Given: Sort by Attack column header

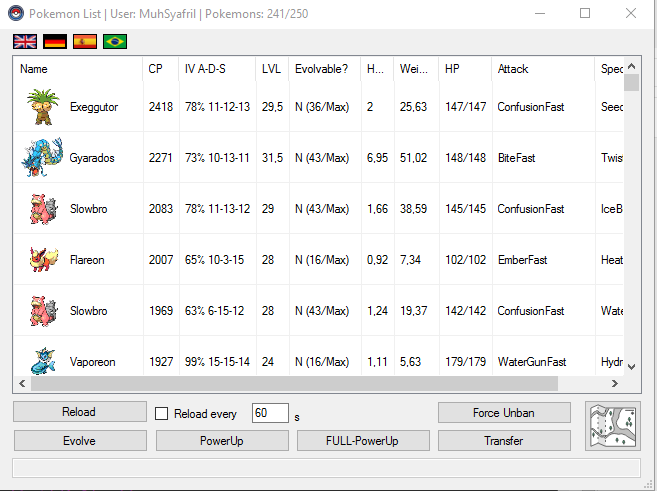Looking at the screenshot, I should [x=543, y=69].
